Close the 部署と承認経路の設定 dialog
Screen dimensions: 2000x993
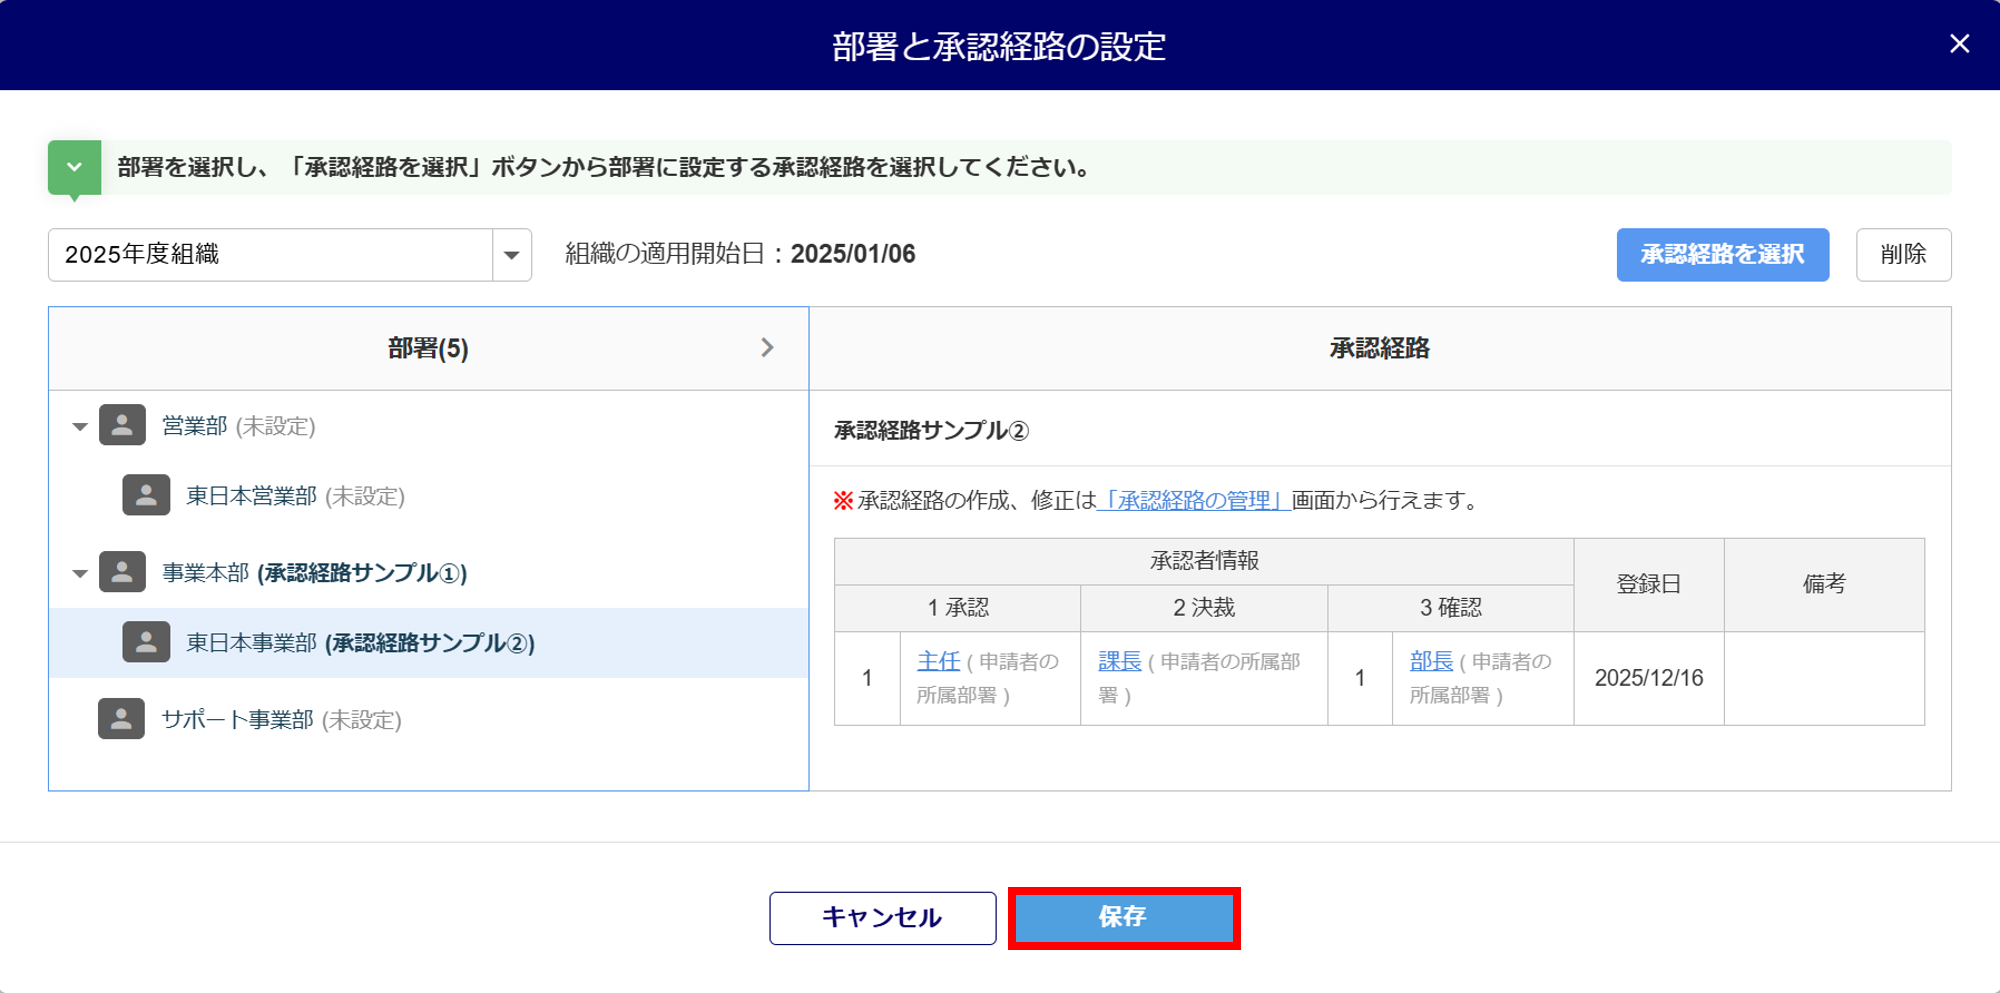coord(1959,44)
